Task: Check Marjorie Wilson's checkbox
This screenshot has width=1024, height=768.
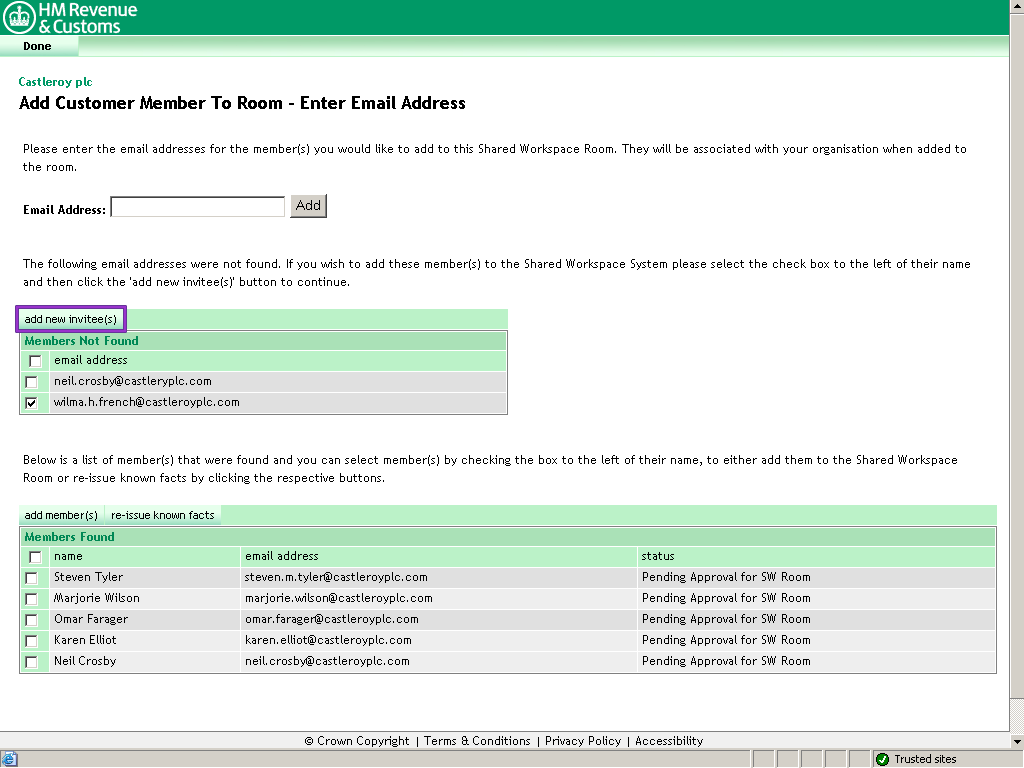Action: tap(31, 598)
